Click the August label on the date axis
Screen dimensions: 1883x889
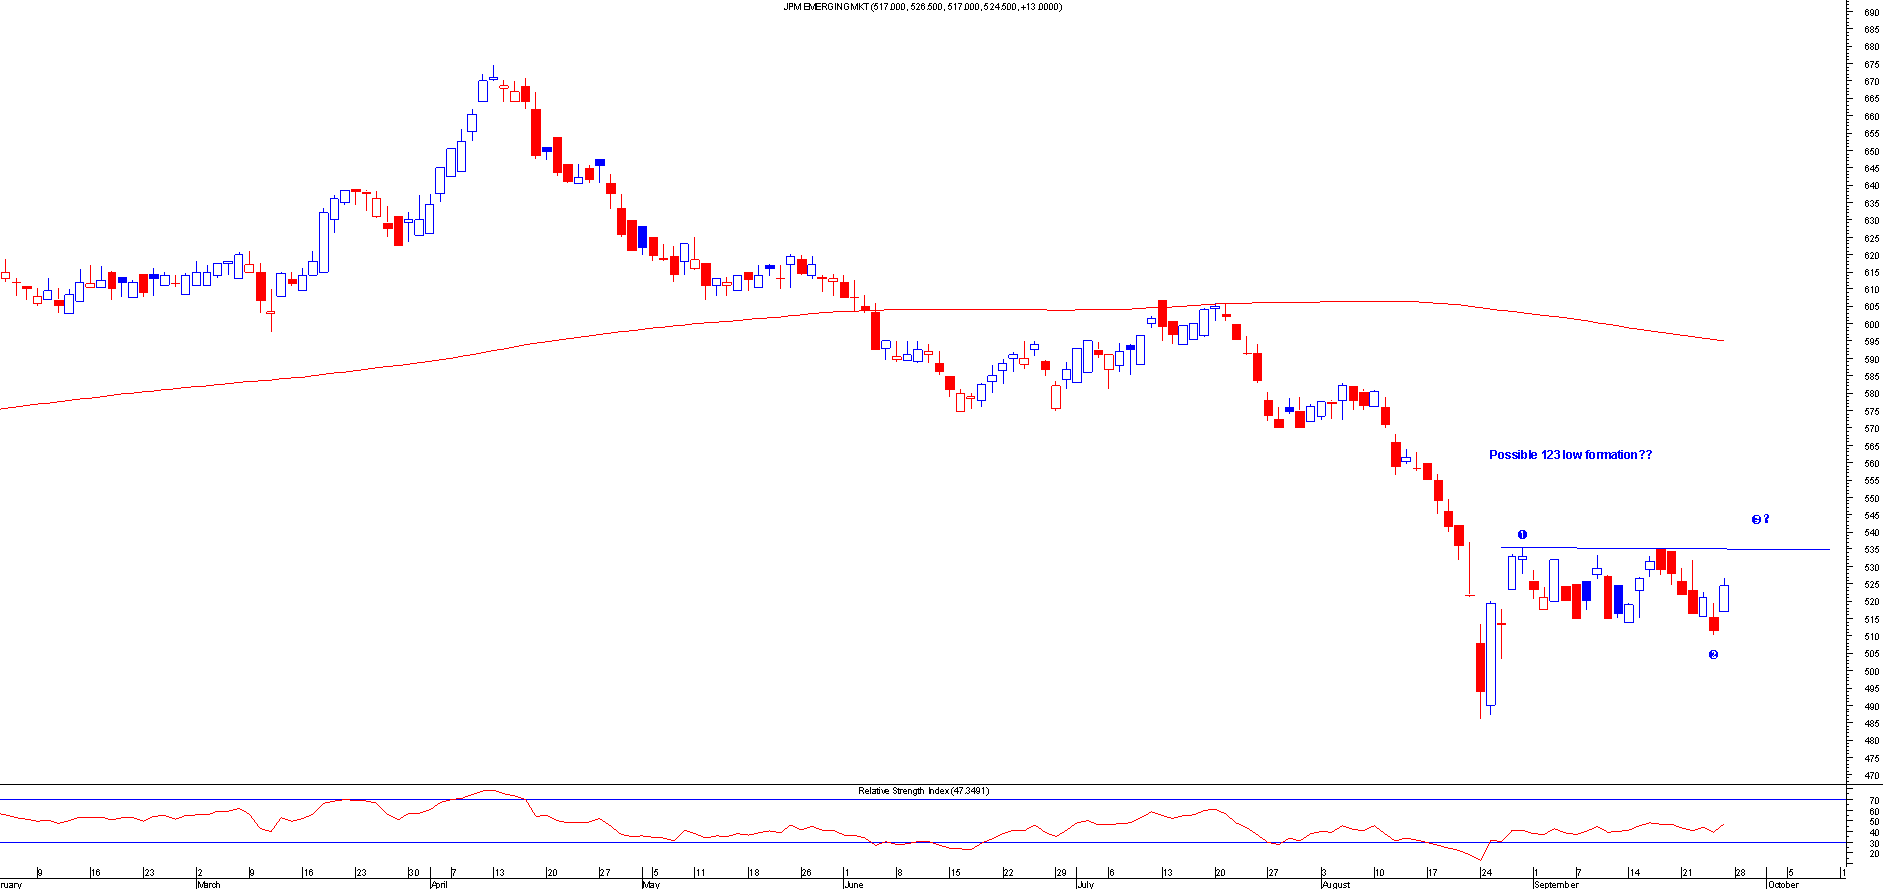click(1336, 884)
